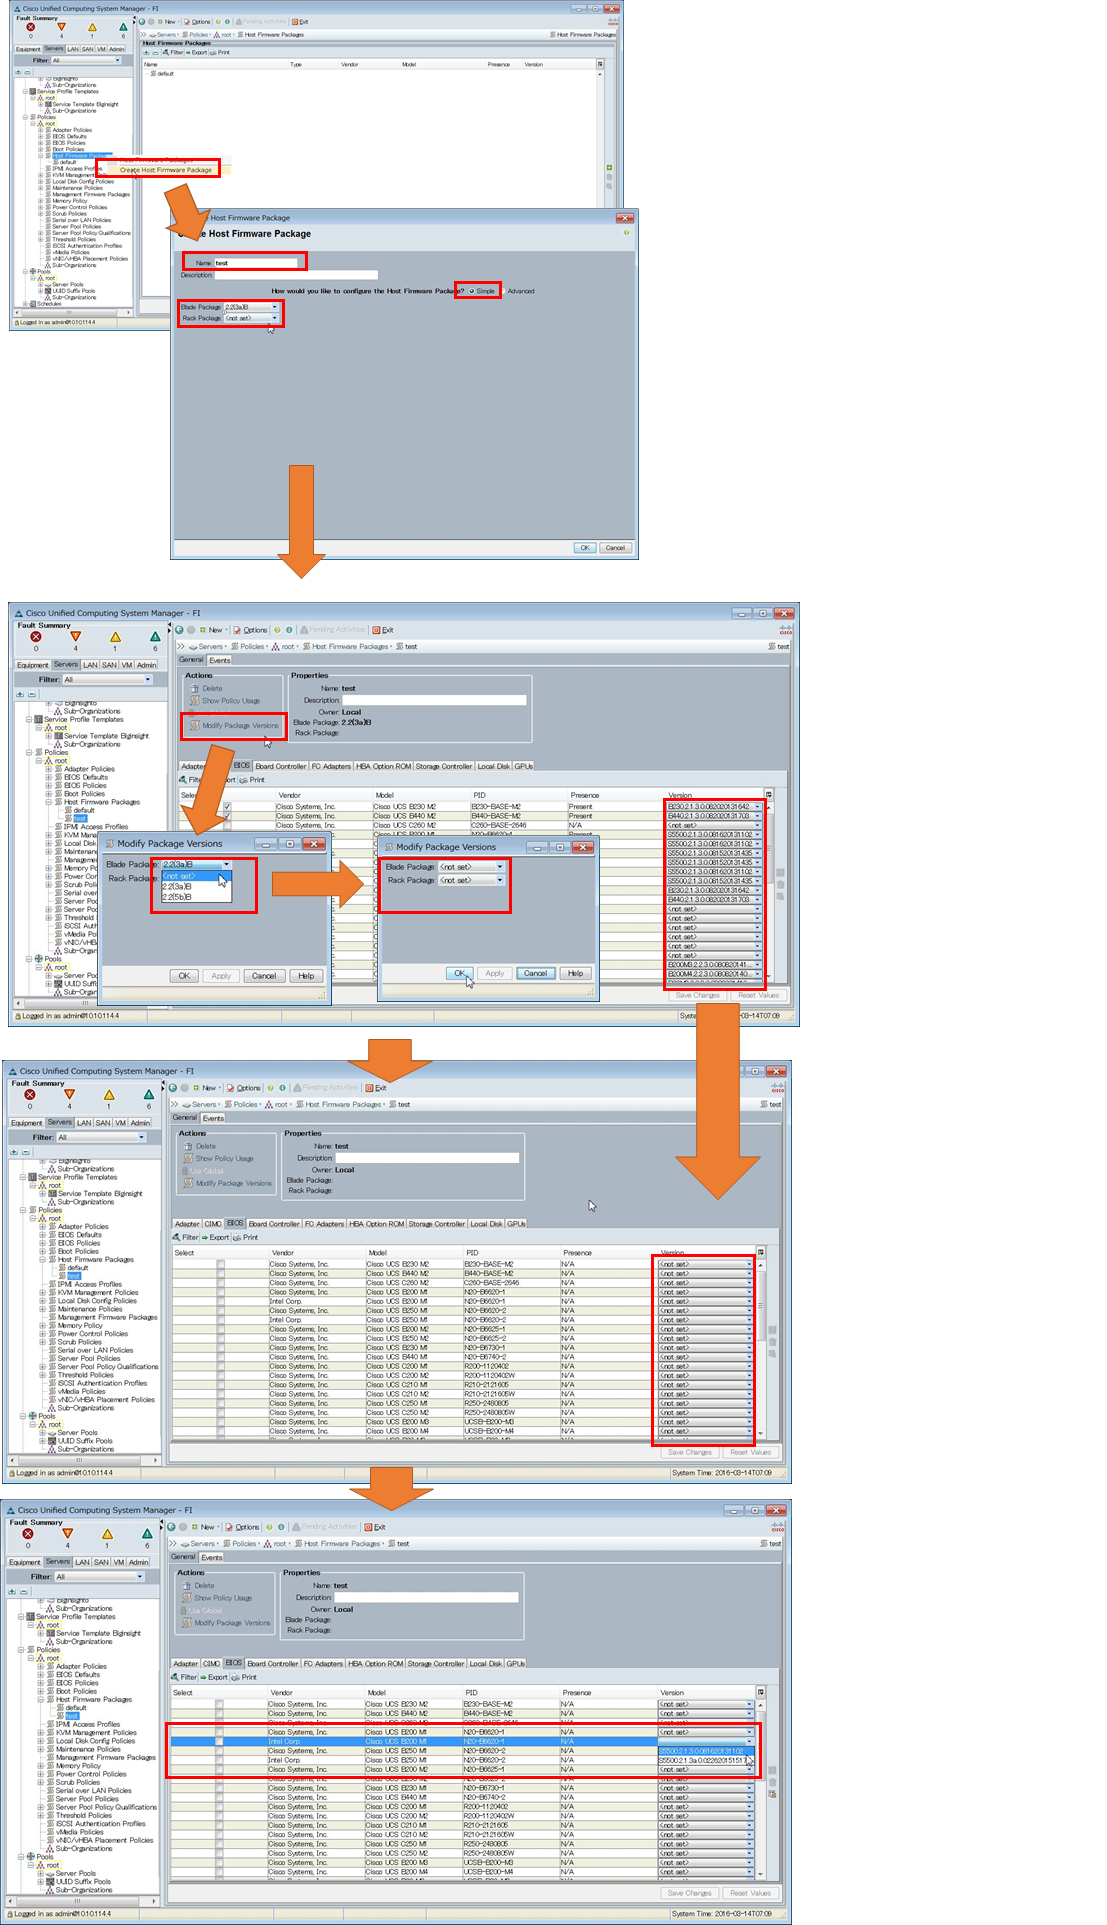The width and height of the screenshot is (1107, 1925).
Task: Open the GPUs tab in the bottom window
Action: click(x=516, y=1664)
